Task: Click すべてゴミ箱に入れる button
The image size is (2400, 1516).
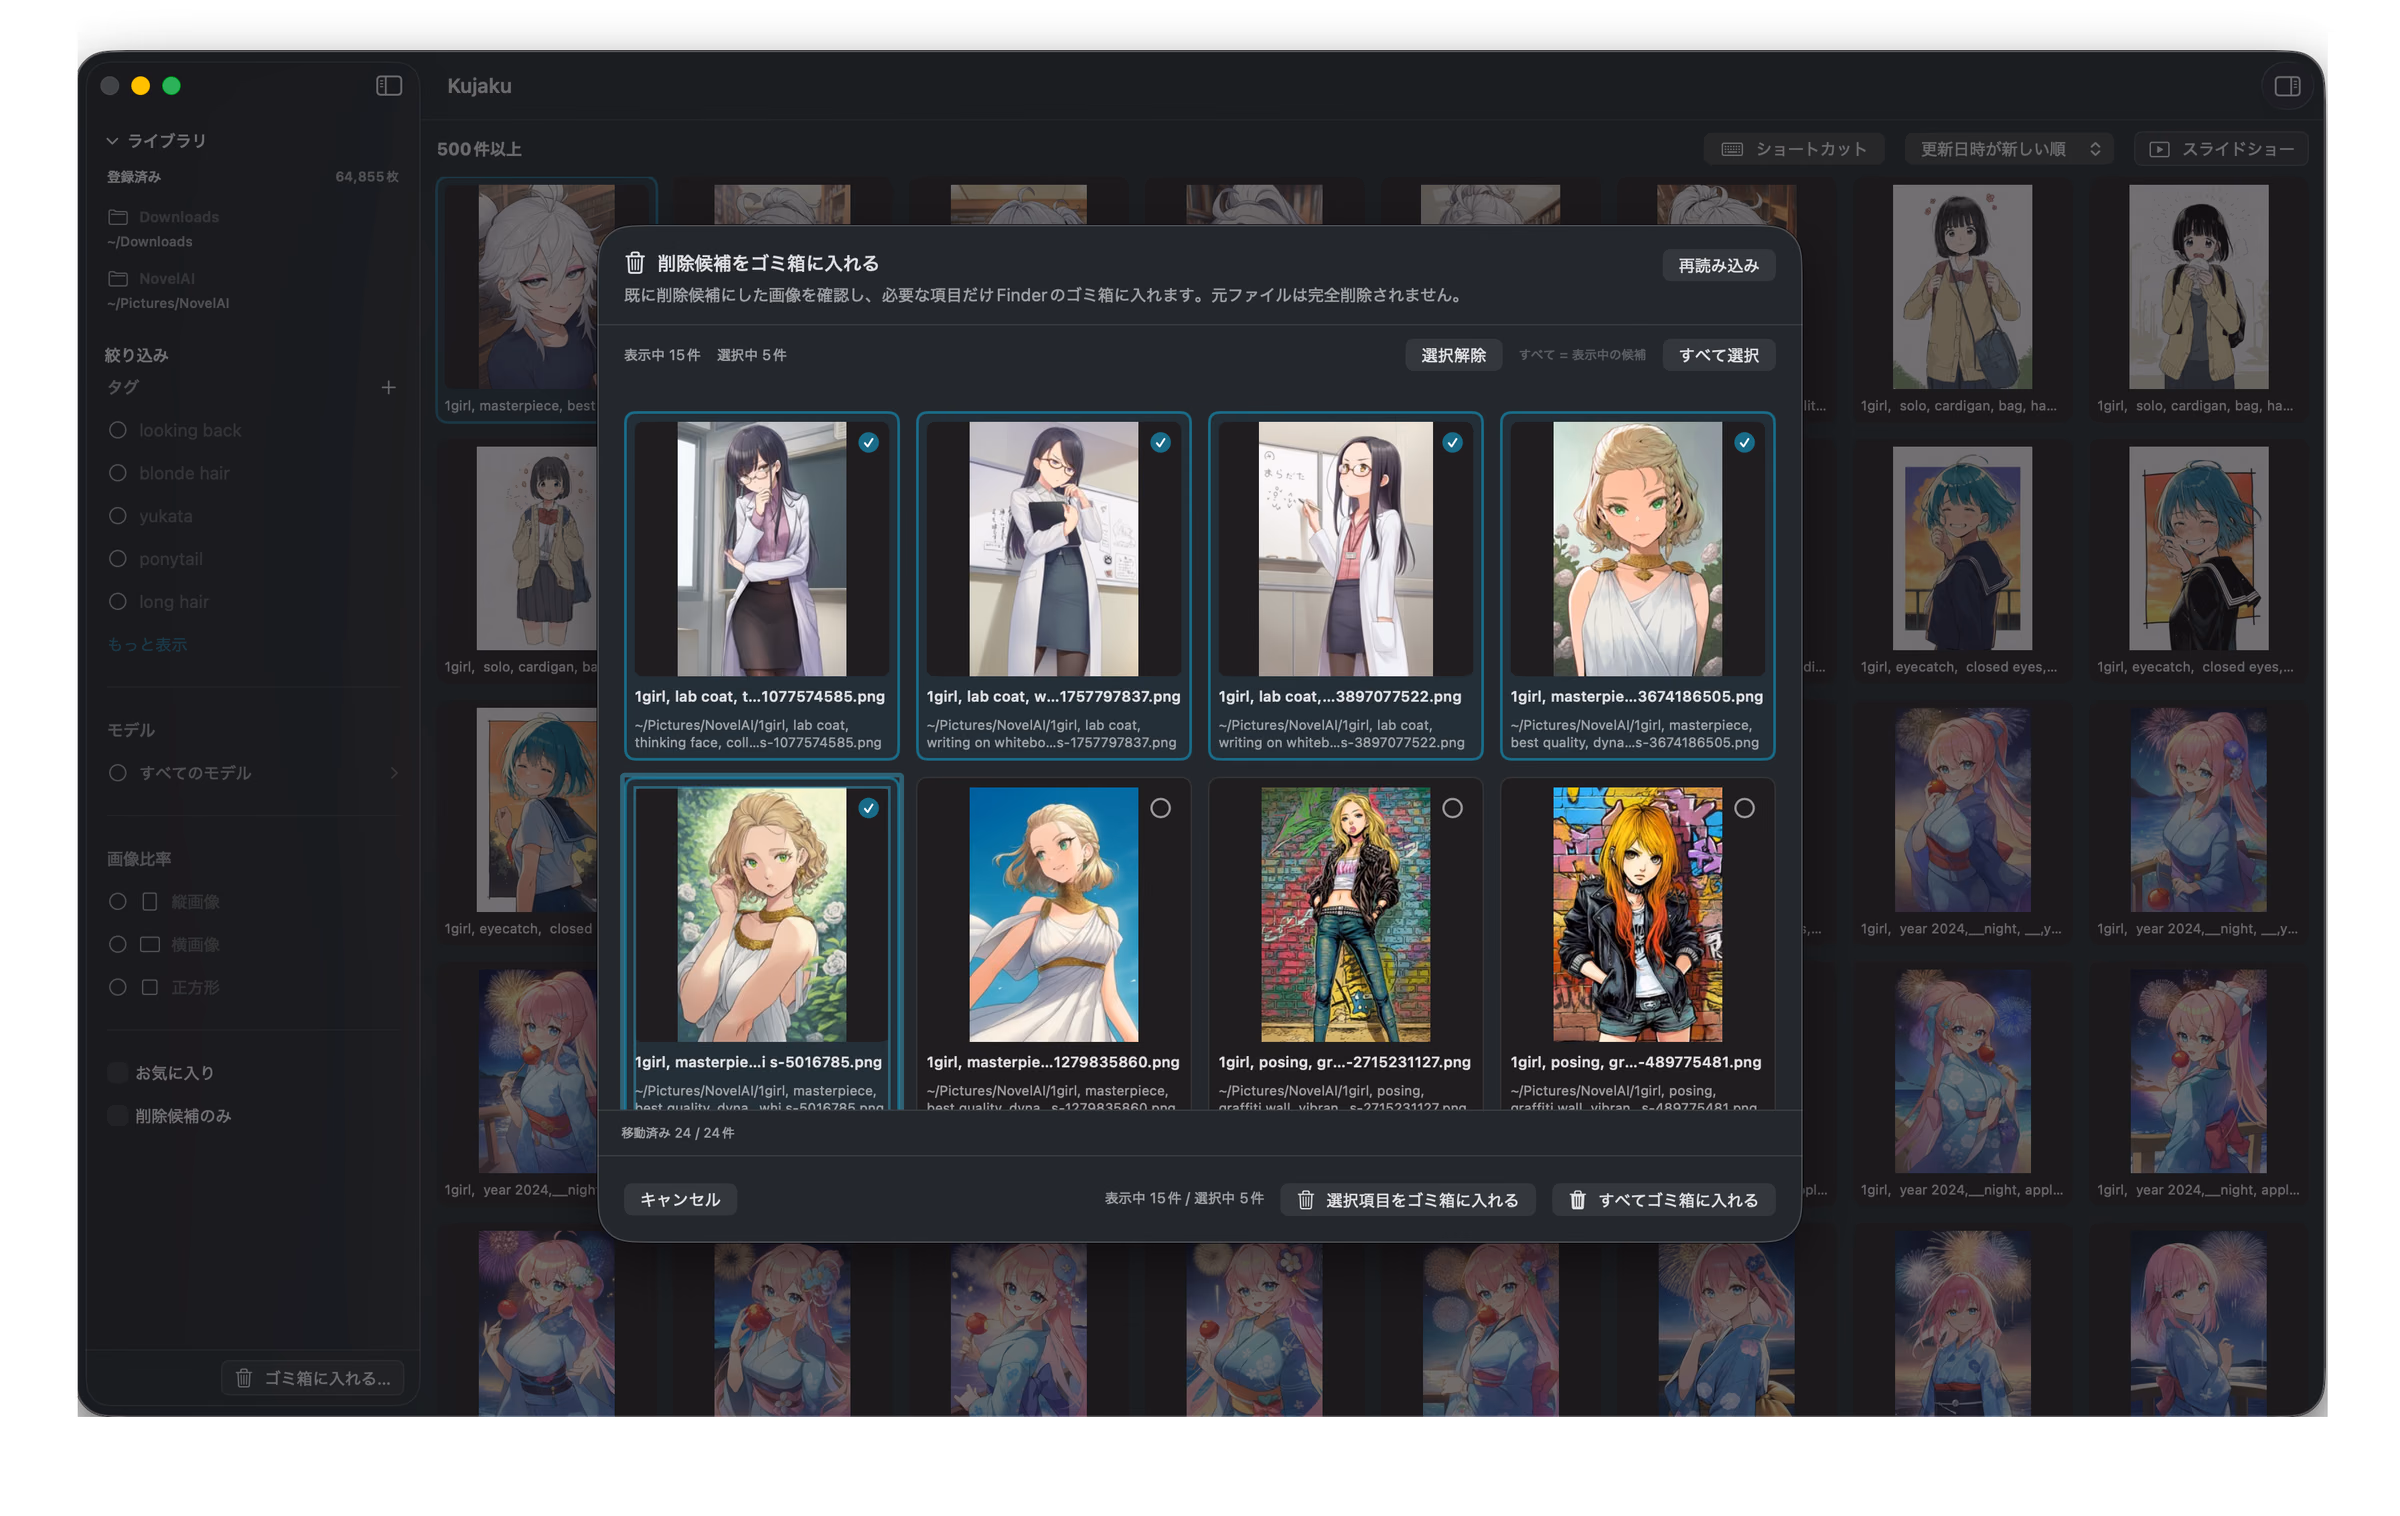Action: (1664, 1200)
